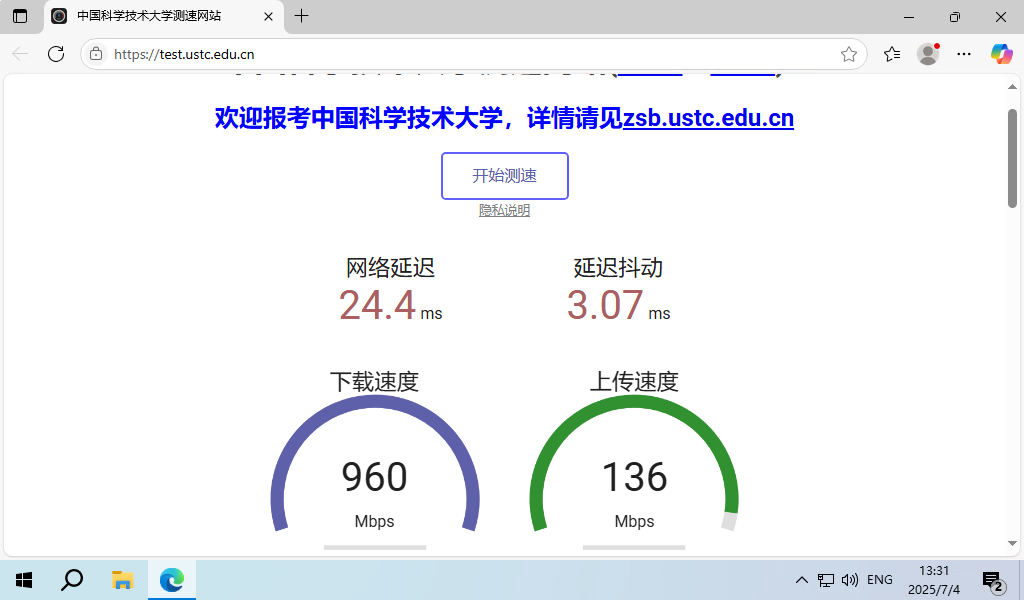This screenshot has height=600, width=1024.
Task: Click the 下载速度 heading
Action: [374, 382]
